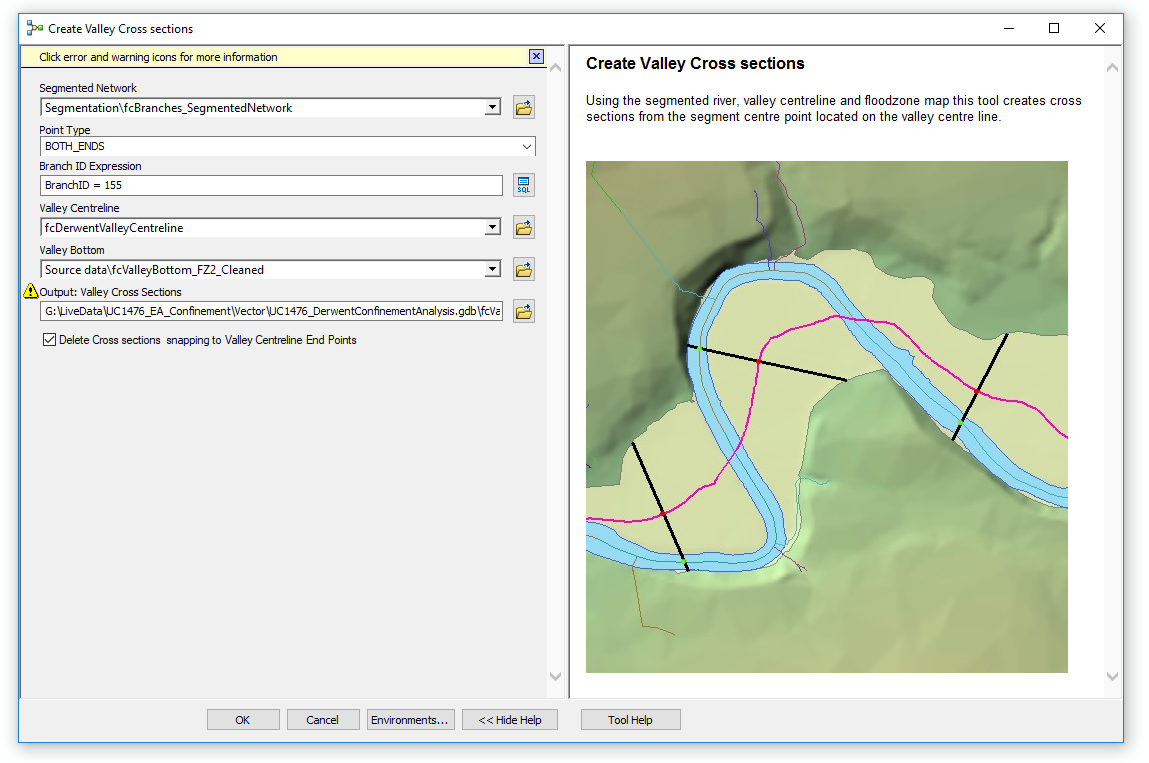The width and height of the screenshot is (1149, 763).
Task: Click the help panel scrollbar down arrow
Action: pos(1111,677)
